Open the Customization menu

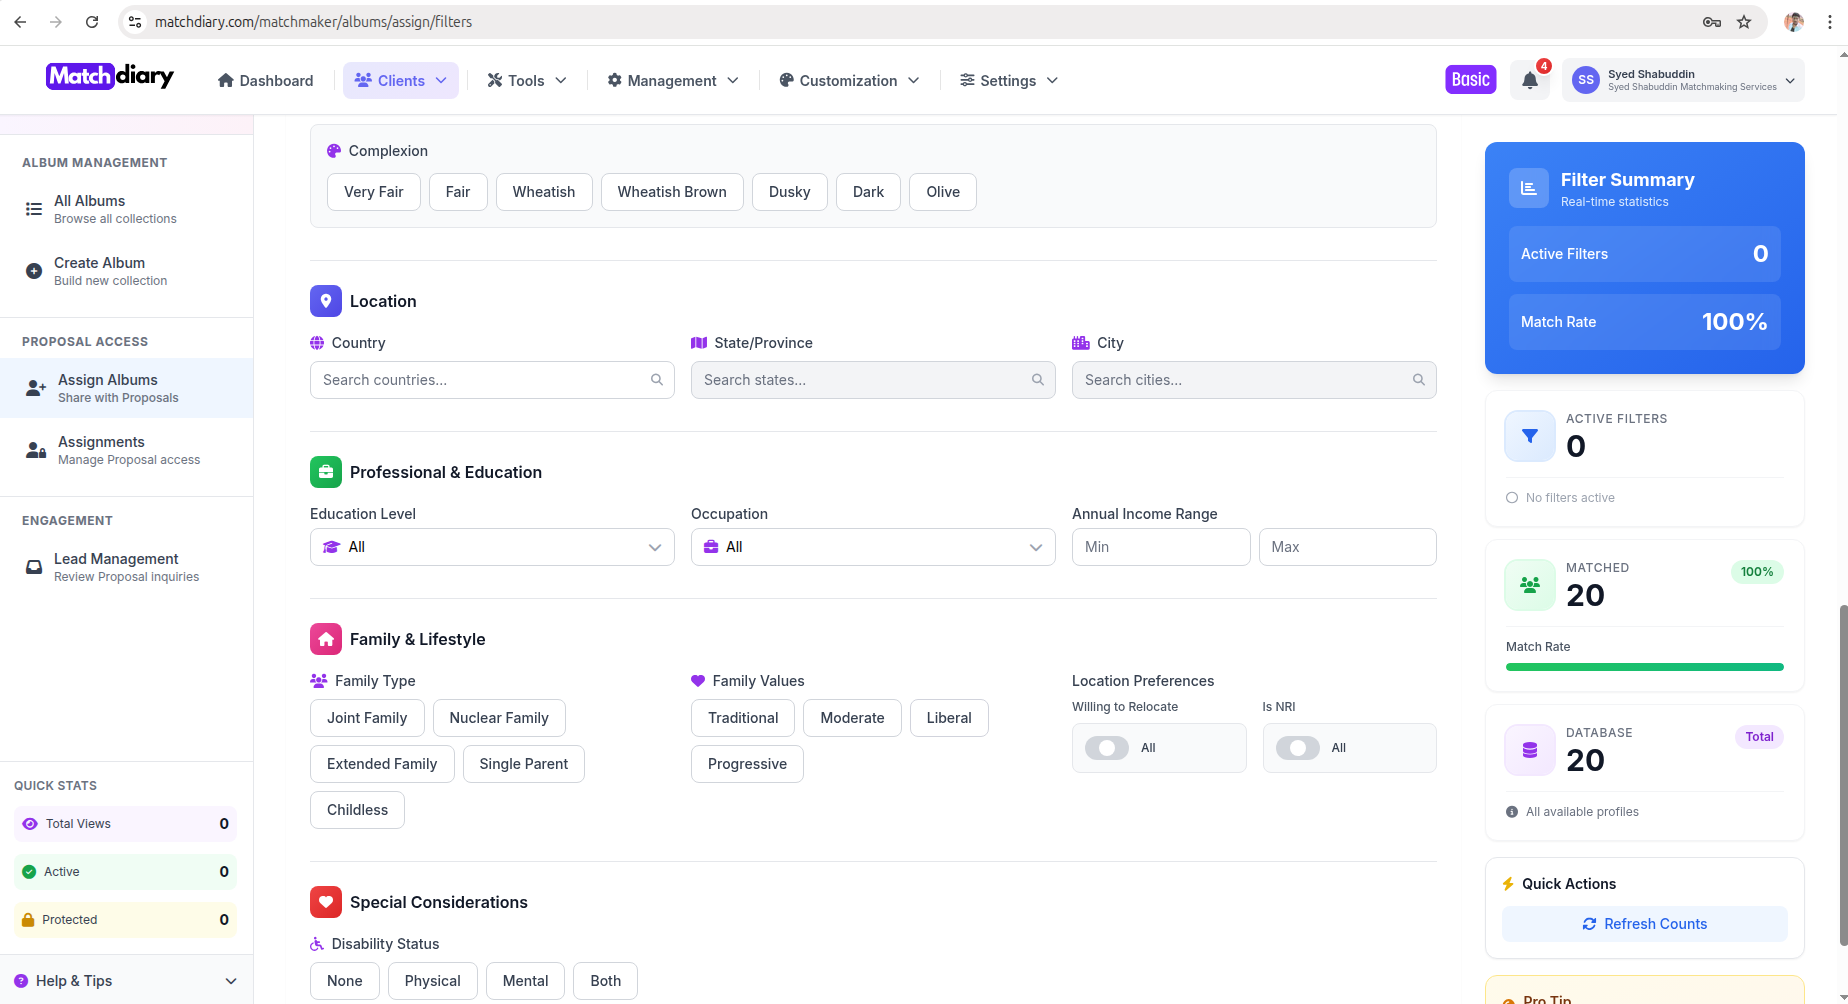pyautogui.click(x=848, y=81)
